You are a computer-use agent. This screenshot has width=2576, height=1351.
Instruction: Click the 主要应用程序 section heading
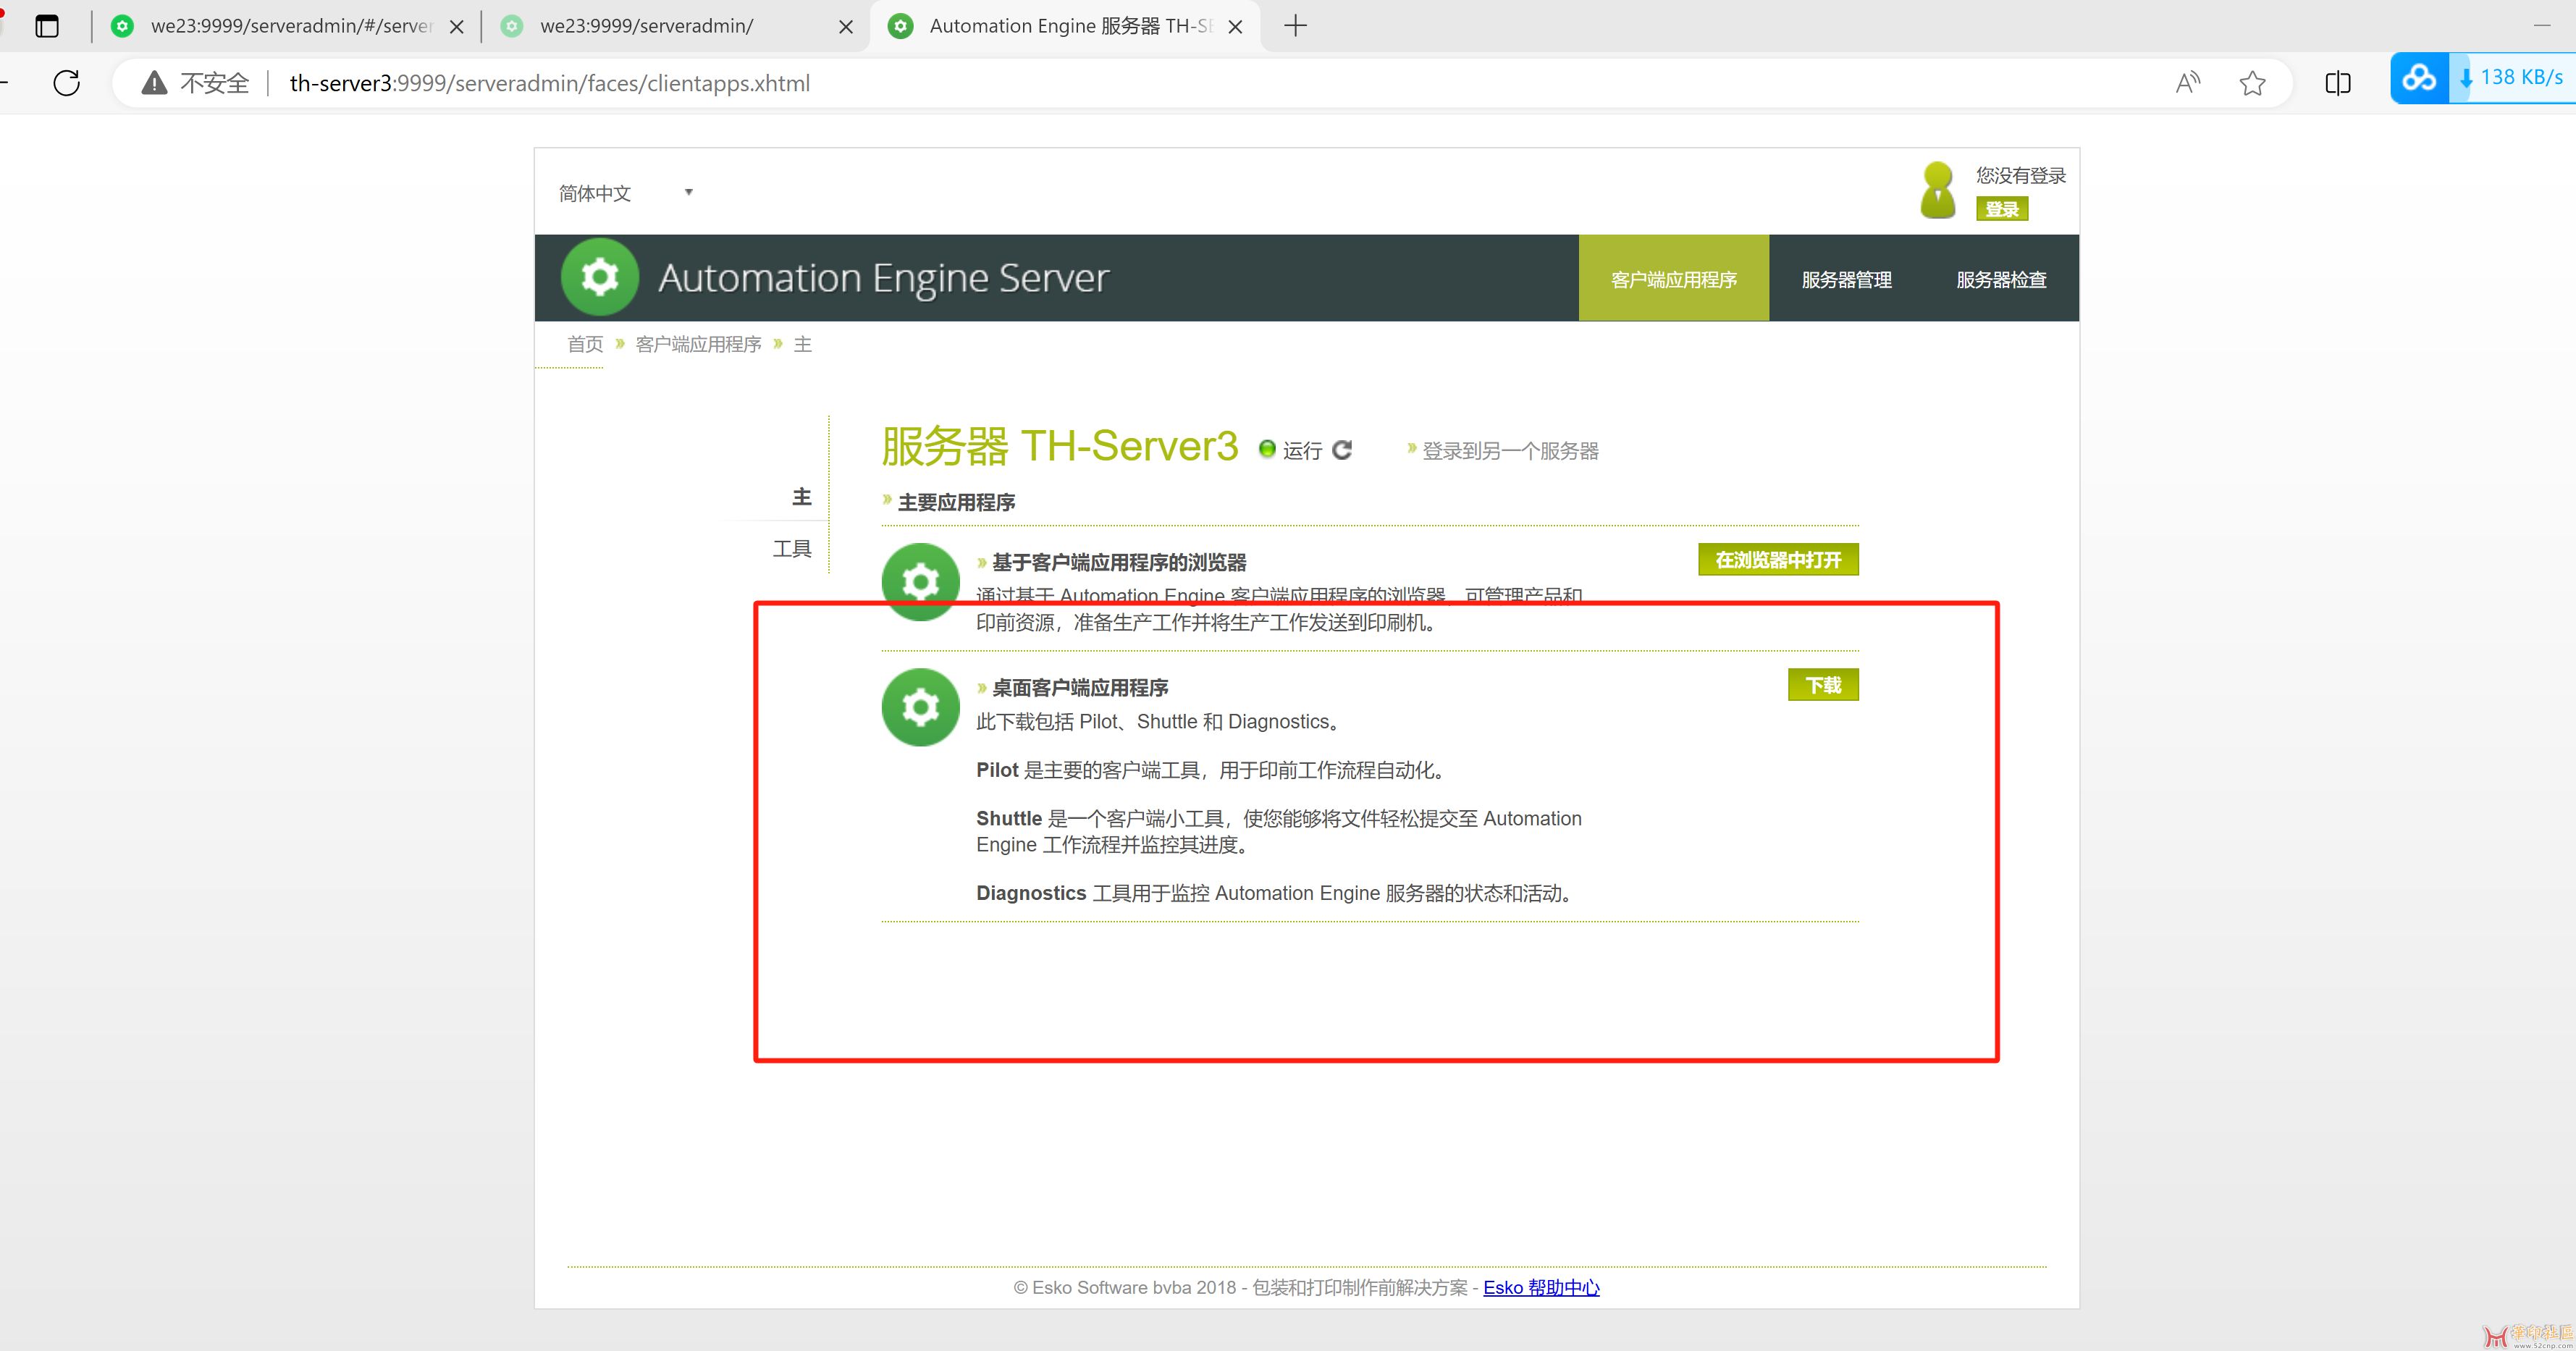(x=956, y=502)
